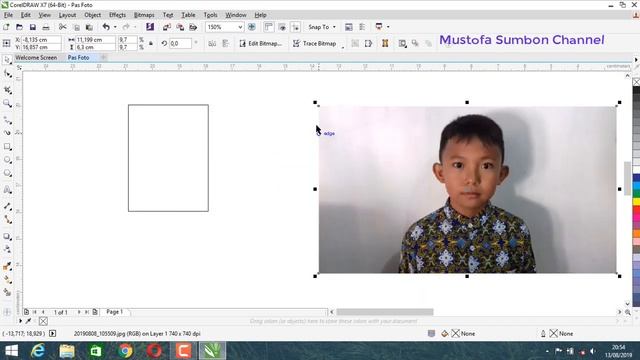Click the rotation angle field
The height and width of the screenshot is (360, 640).
tap(180, 43)
